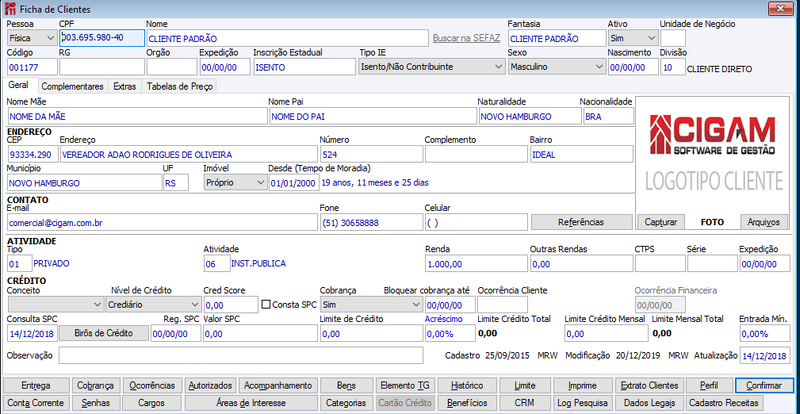Click the Fantasia input field
800x414 pixels.
pyautogui.click(x=557, y=38)
